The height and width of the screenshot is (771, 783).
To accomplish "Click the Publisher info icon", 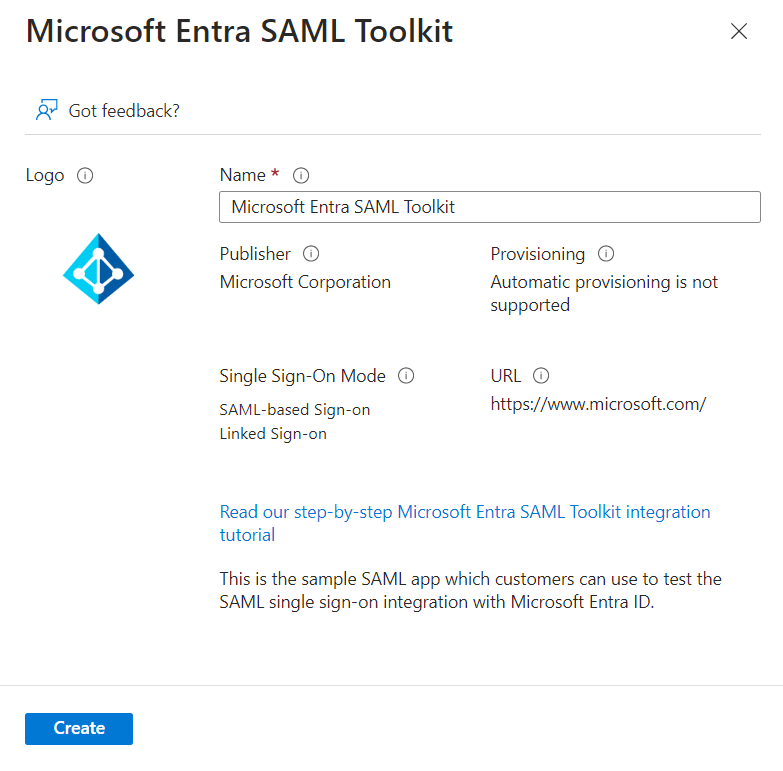I will (311, 254).
